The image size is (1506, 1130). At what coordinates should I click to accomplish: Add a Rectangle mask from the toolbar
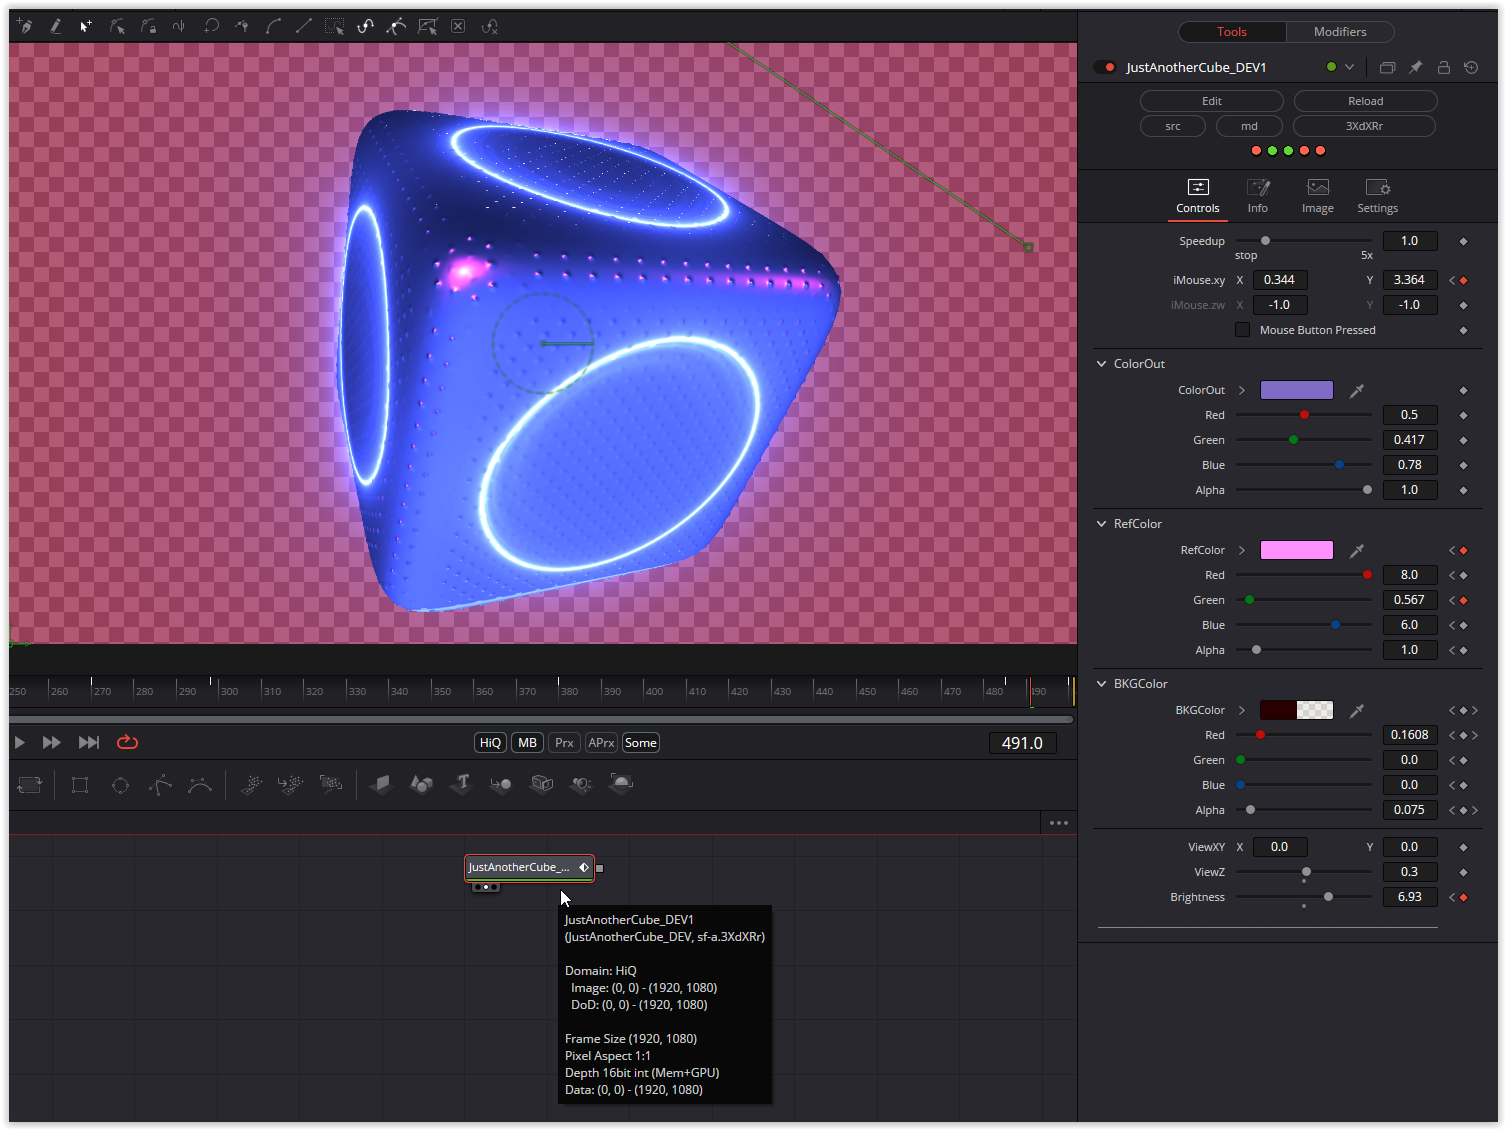80,785
